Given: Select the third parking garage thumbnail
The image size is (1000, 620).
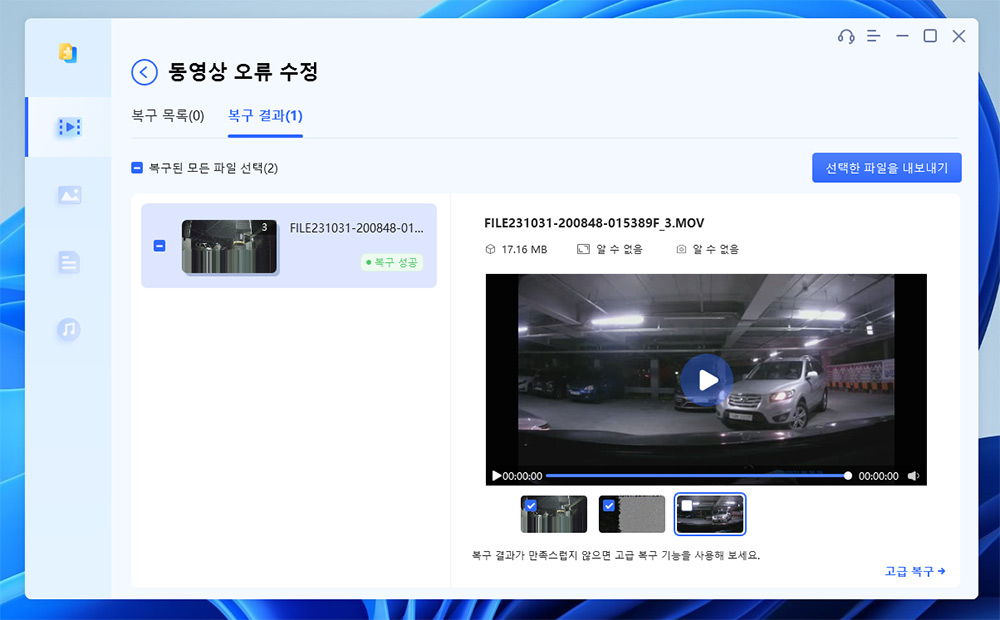Looking at the screenshot, I should [x=710, y=514].
